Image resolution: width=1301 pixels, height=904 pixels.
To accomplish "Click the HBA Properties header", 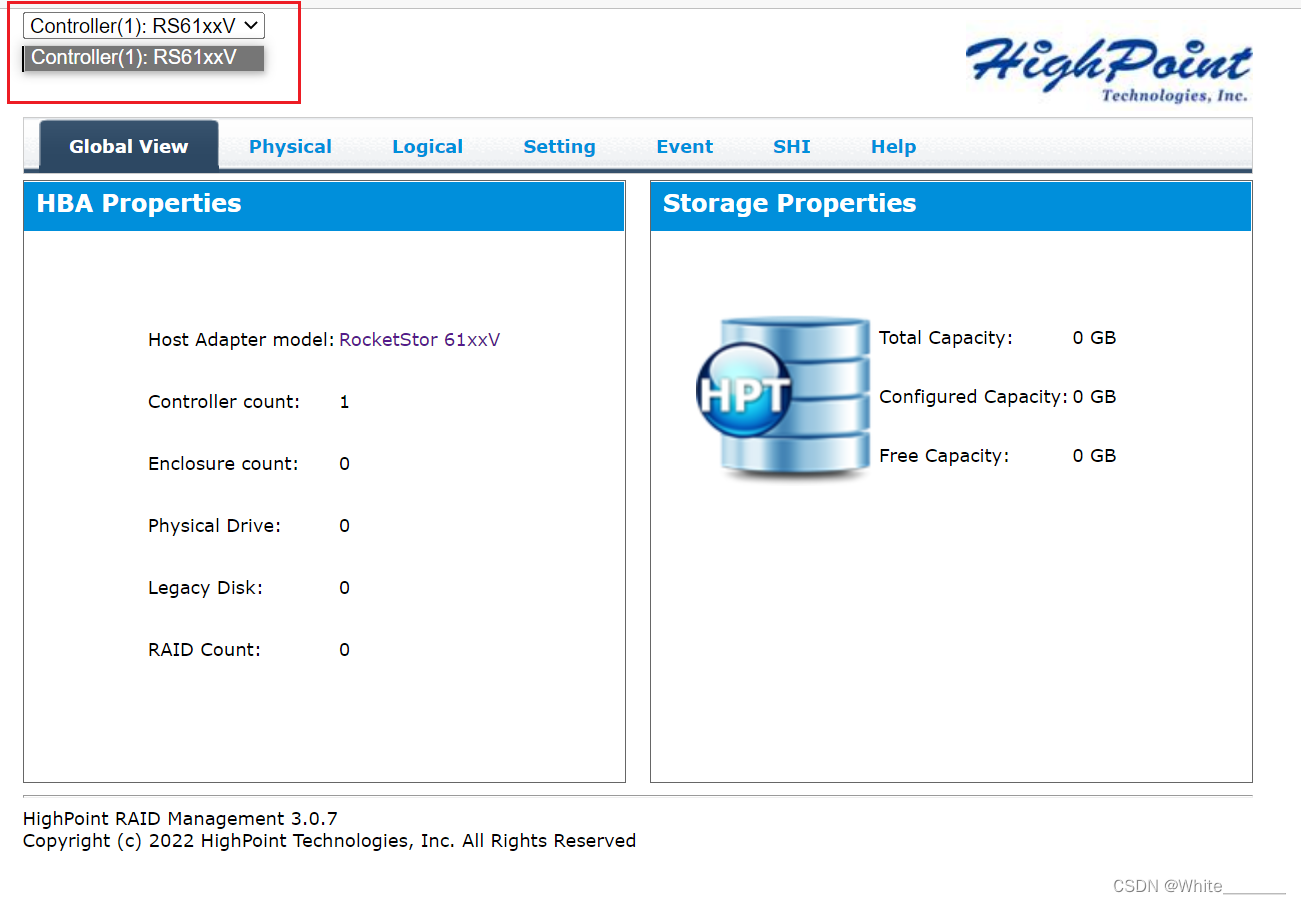I will 324,205.
